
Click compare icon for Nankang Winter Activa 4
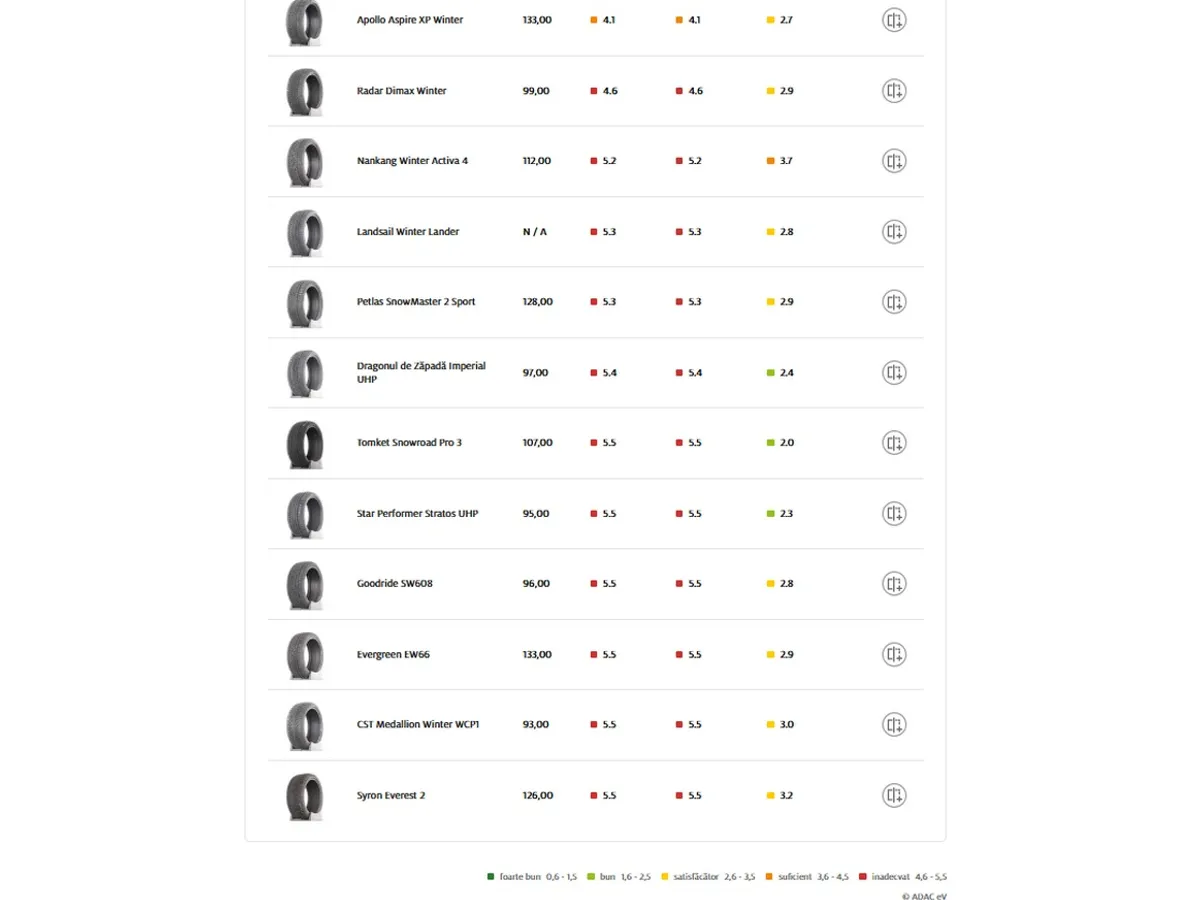pyautogui.click(x=894, y=161)
